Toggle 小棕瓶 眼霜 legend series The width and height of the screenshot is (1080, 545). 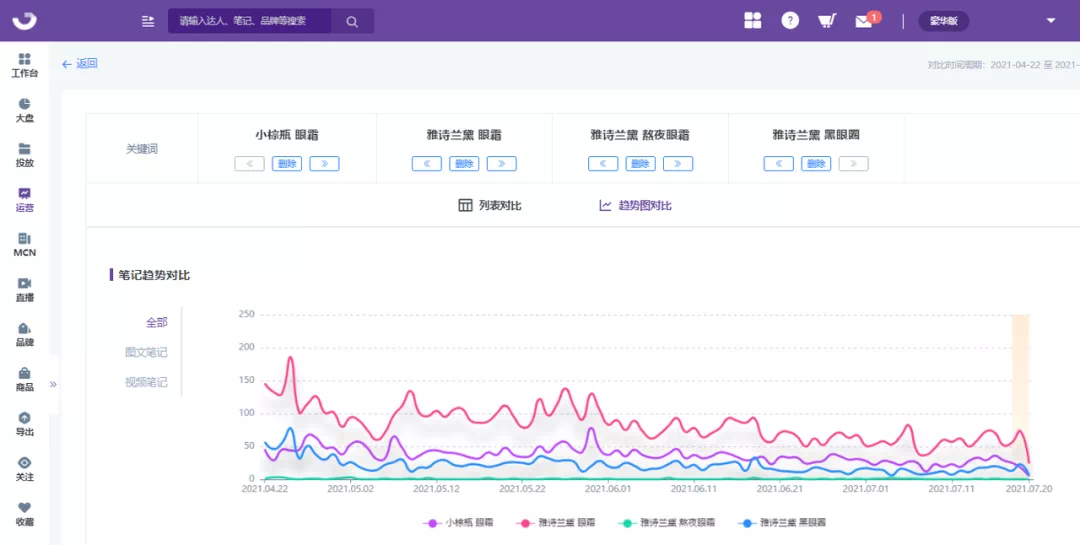[x=458, y=523]
